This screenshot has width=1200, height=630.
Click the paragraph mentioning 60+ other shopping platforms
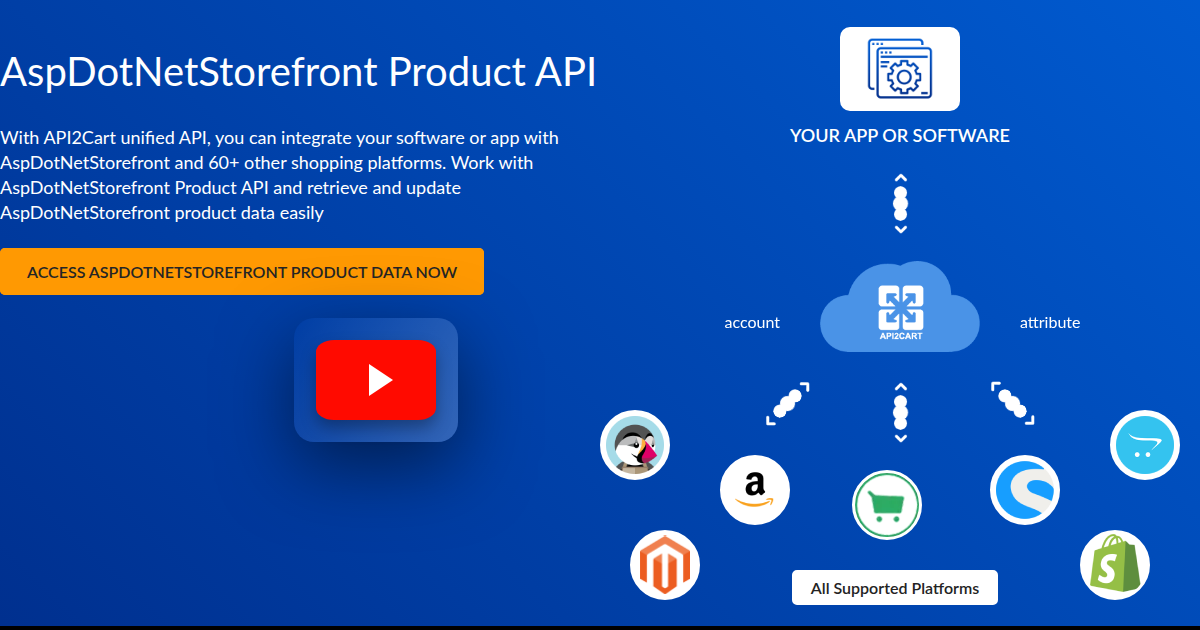point(280,175)
